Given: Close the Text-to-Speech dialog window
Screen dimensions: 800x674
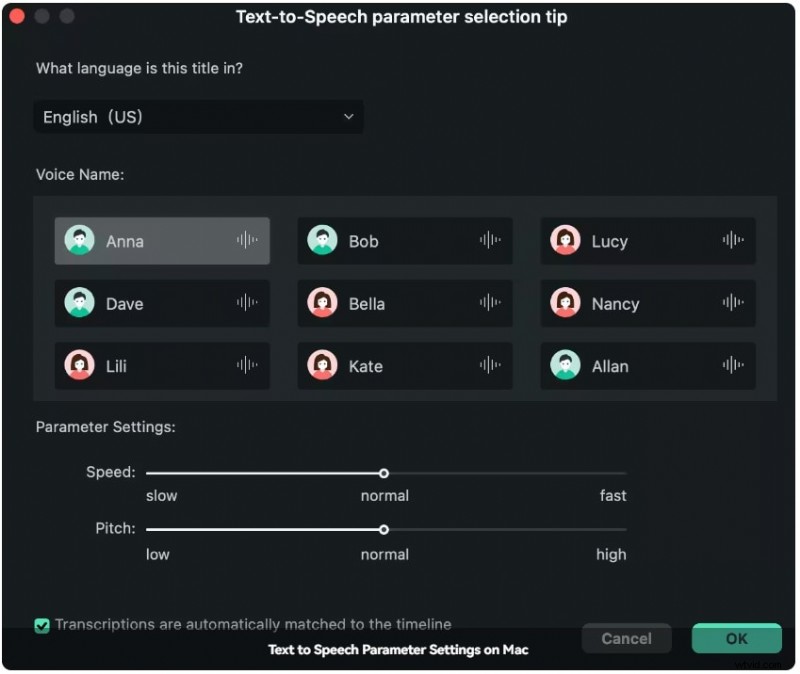Looking at the screenshot, I should [x=16, y=16].
